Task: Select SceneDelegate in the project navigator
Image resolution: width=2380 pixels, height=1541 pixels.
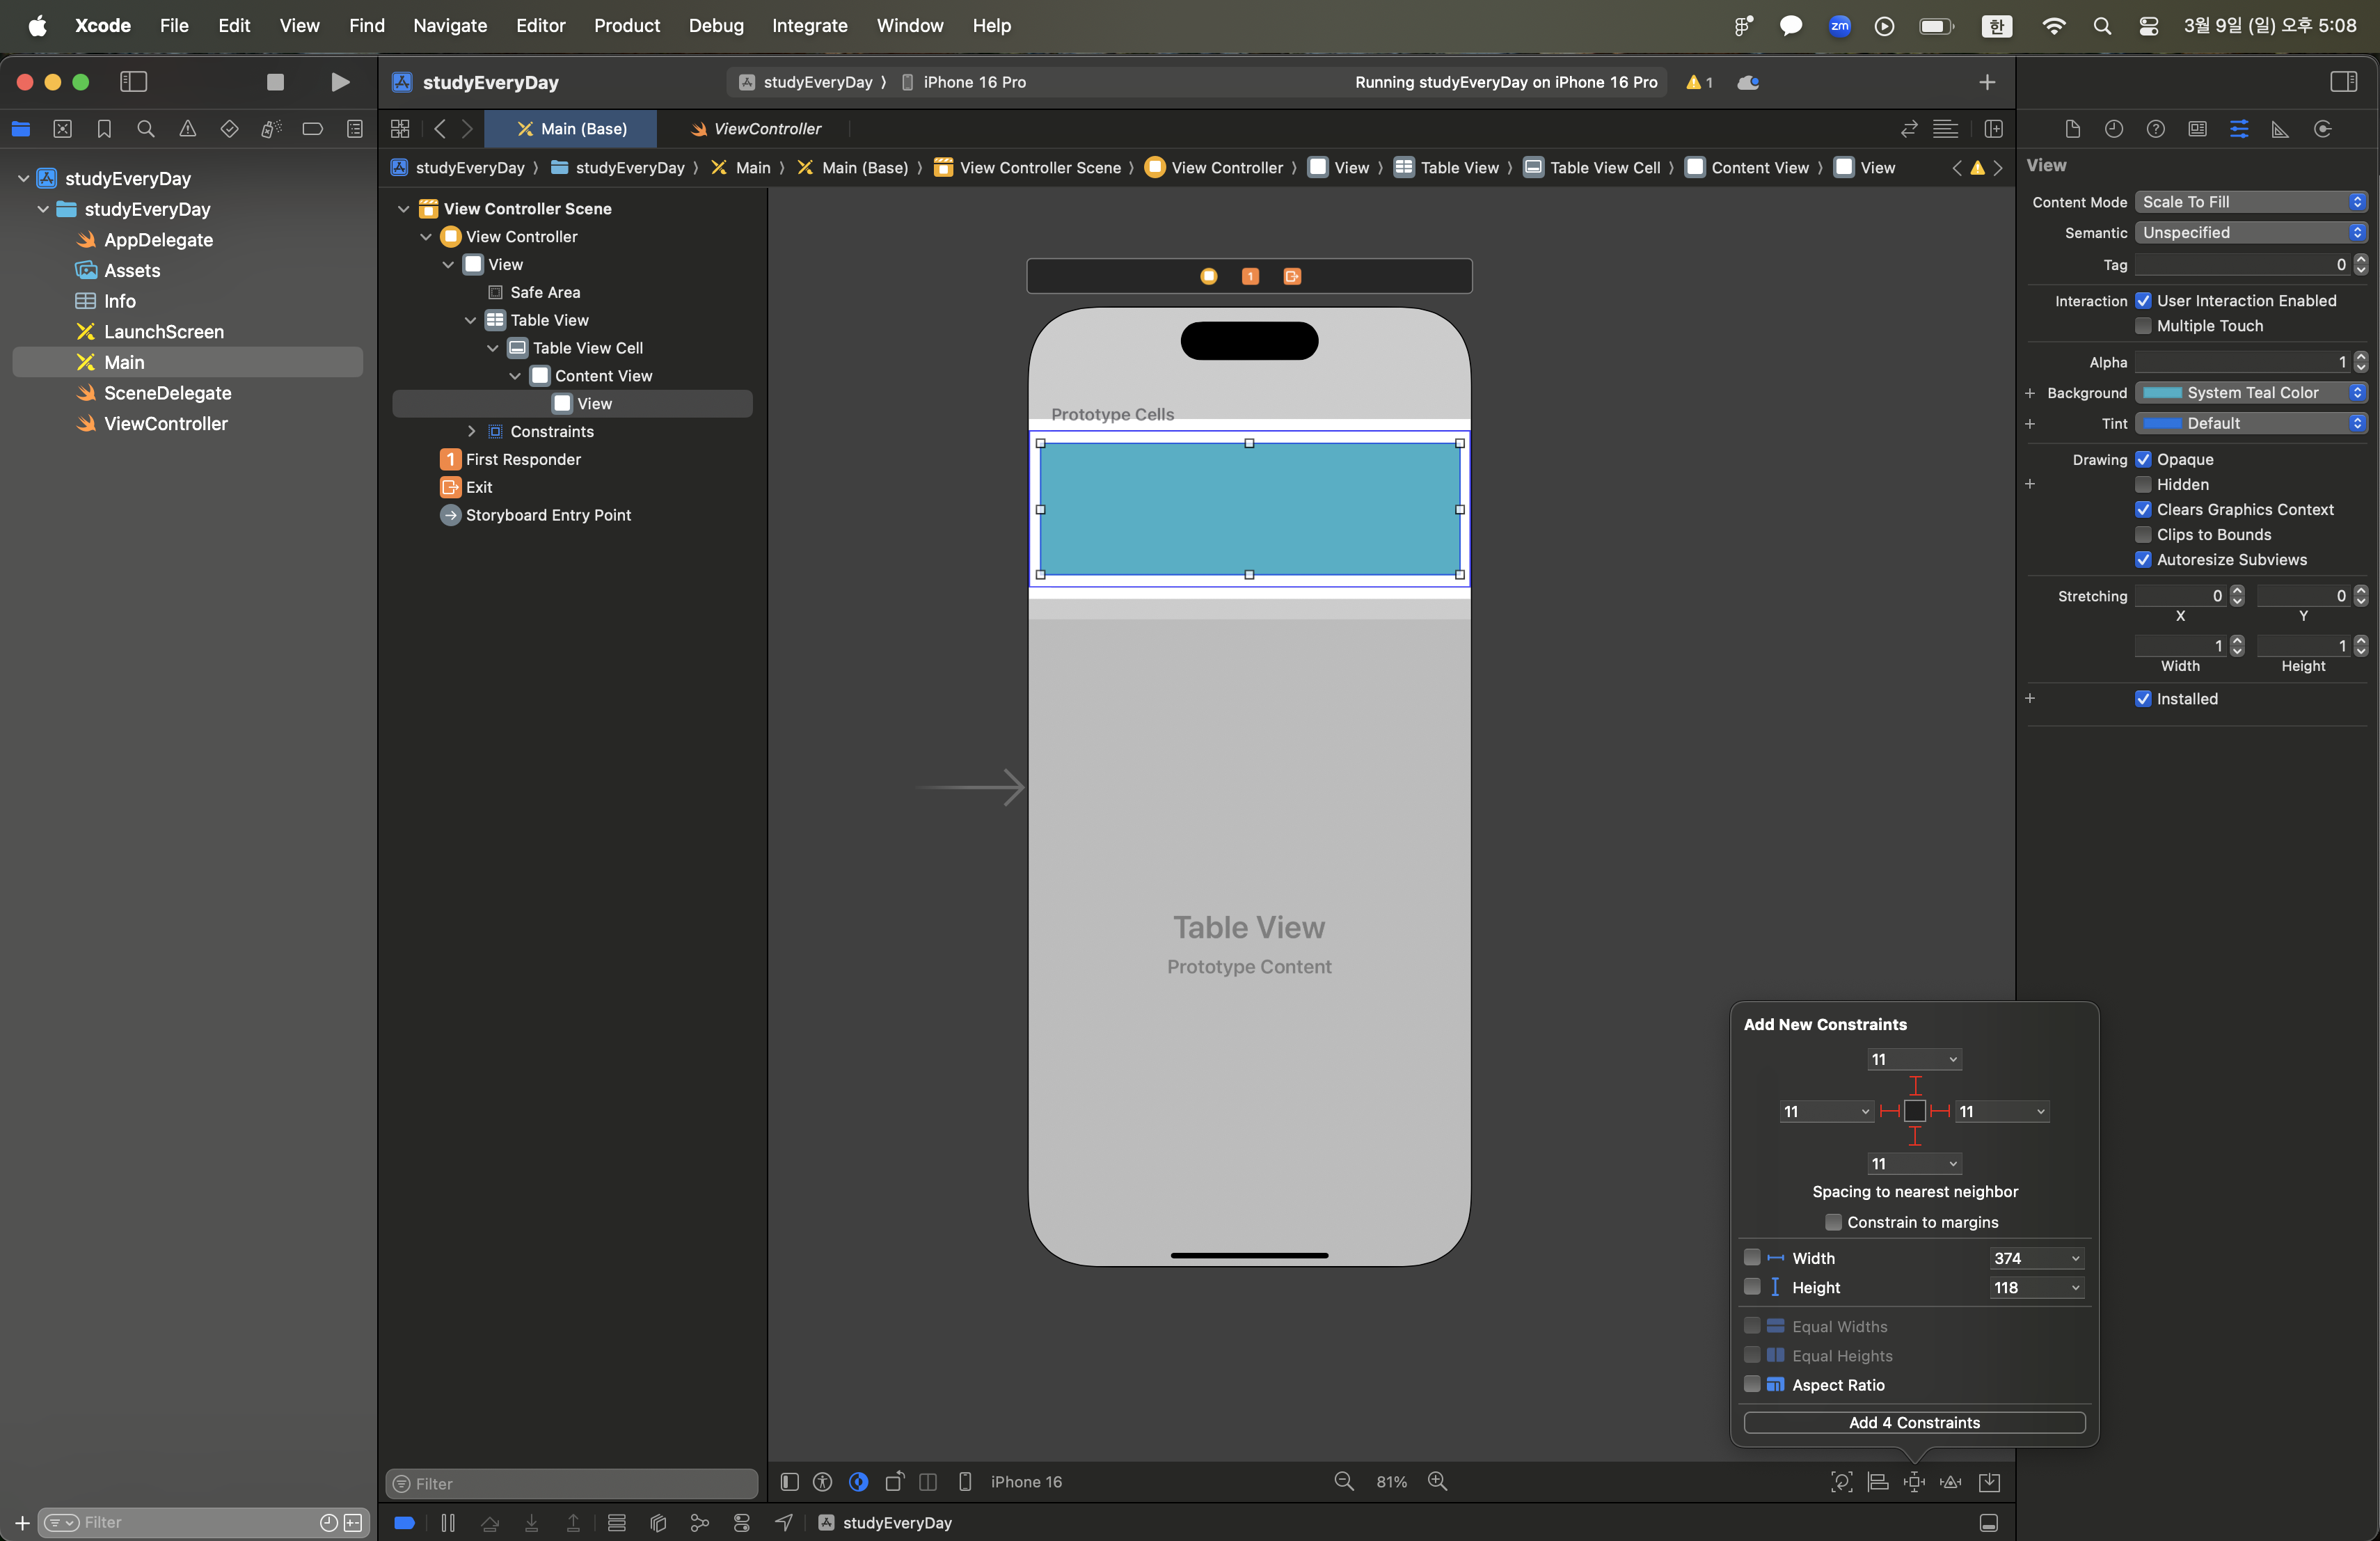Action: [167, 393]
